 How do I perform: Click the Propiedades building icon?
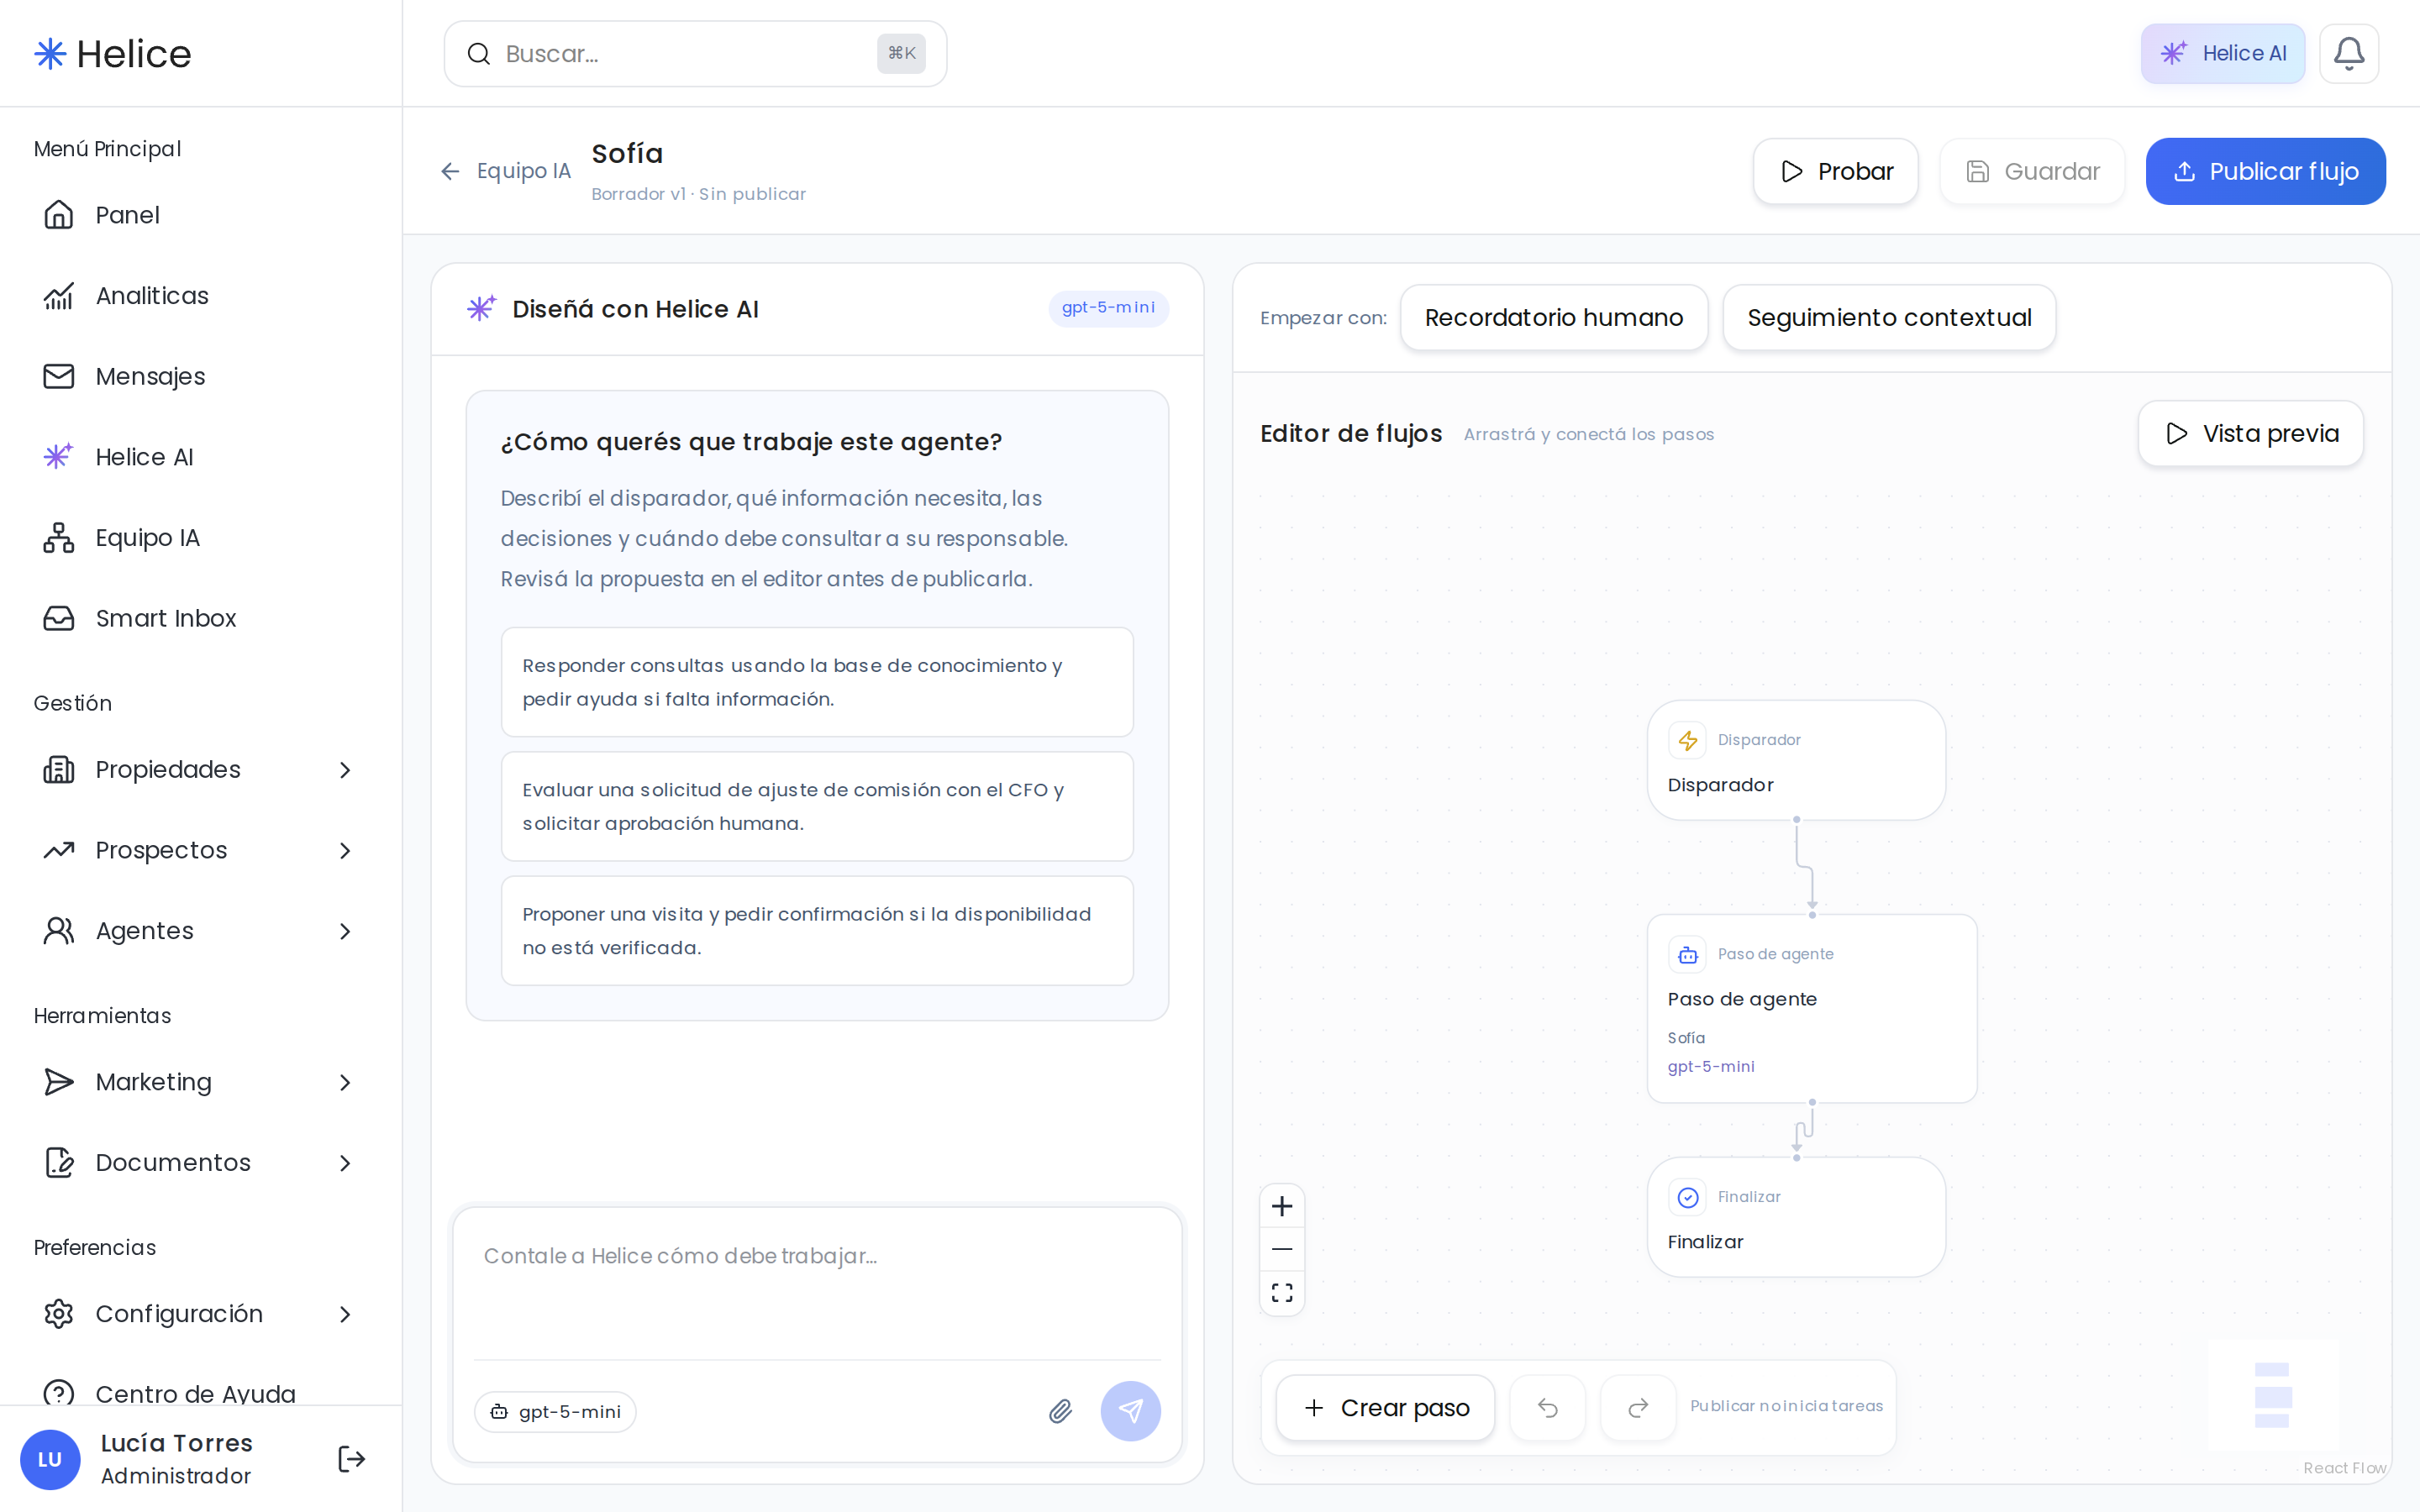pos(59,769)
